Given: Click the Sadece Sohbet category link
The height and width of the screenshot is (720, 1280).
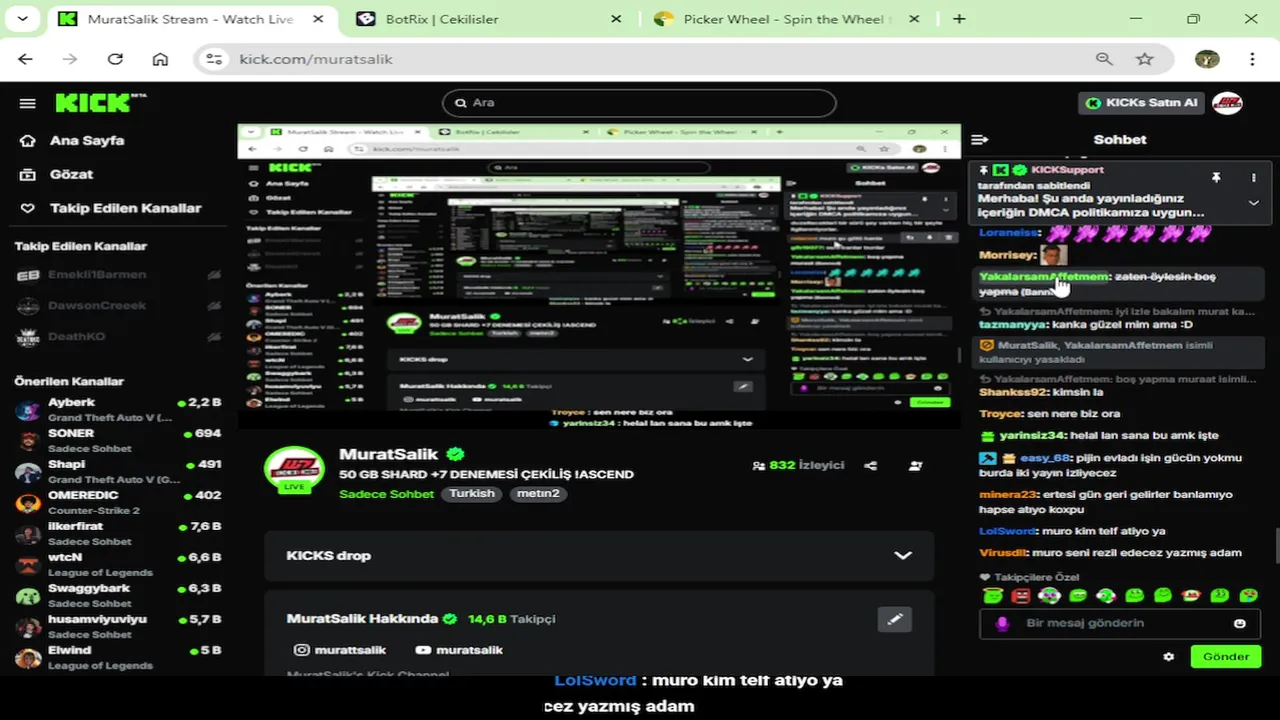Looking at the screenshot, I should coord(387,494).
